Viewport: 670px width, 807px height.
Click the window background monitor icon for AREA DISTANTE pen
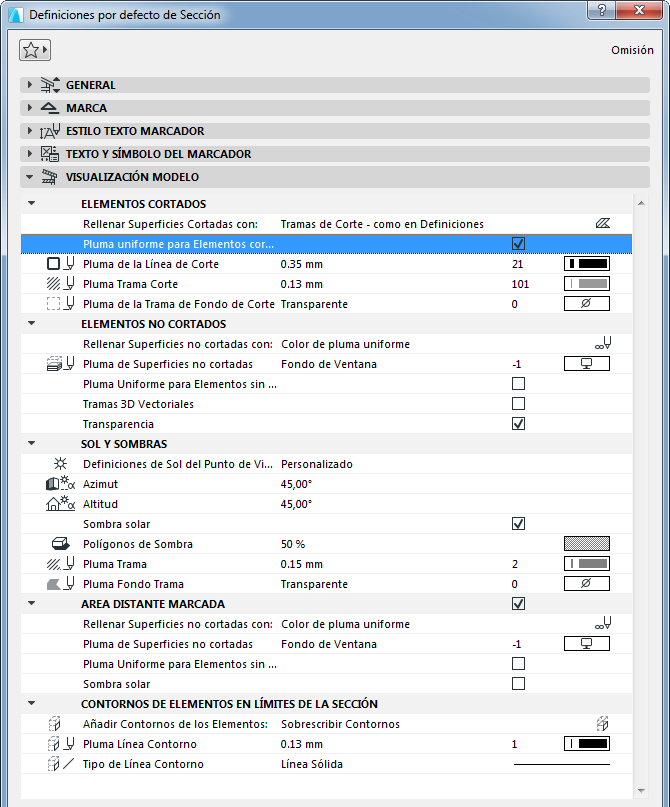coord(587,644)
